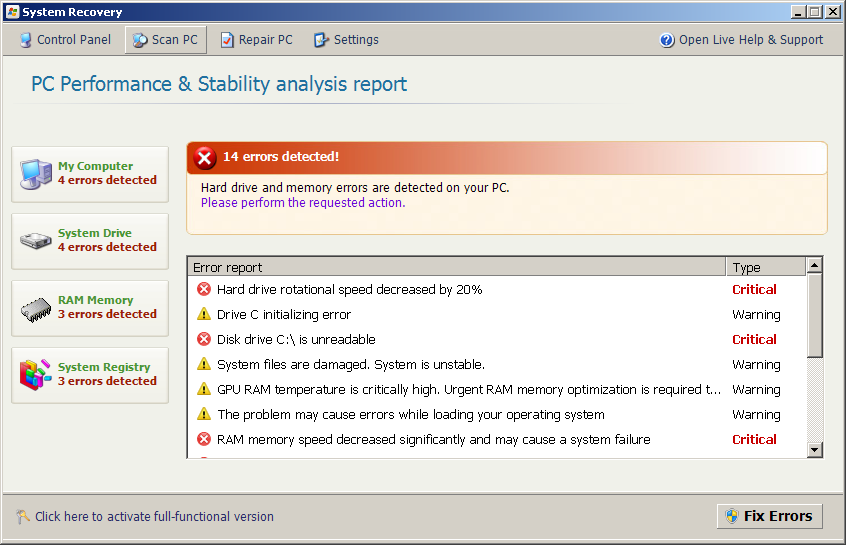Click the warning icon for Drive C initializing error
The image size is (846, 545).
(x=204, y=314)
